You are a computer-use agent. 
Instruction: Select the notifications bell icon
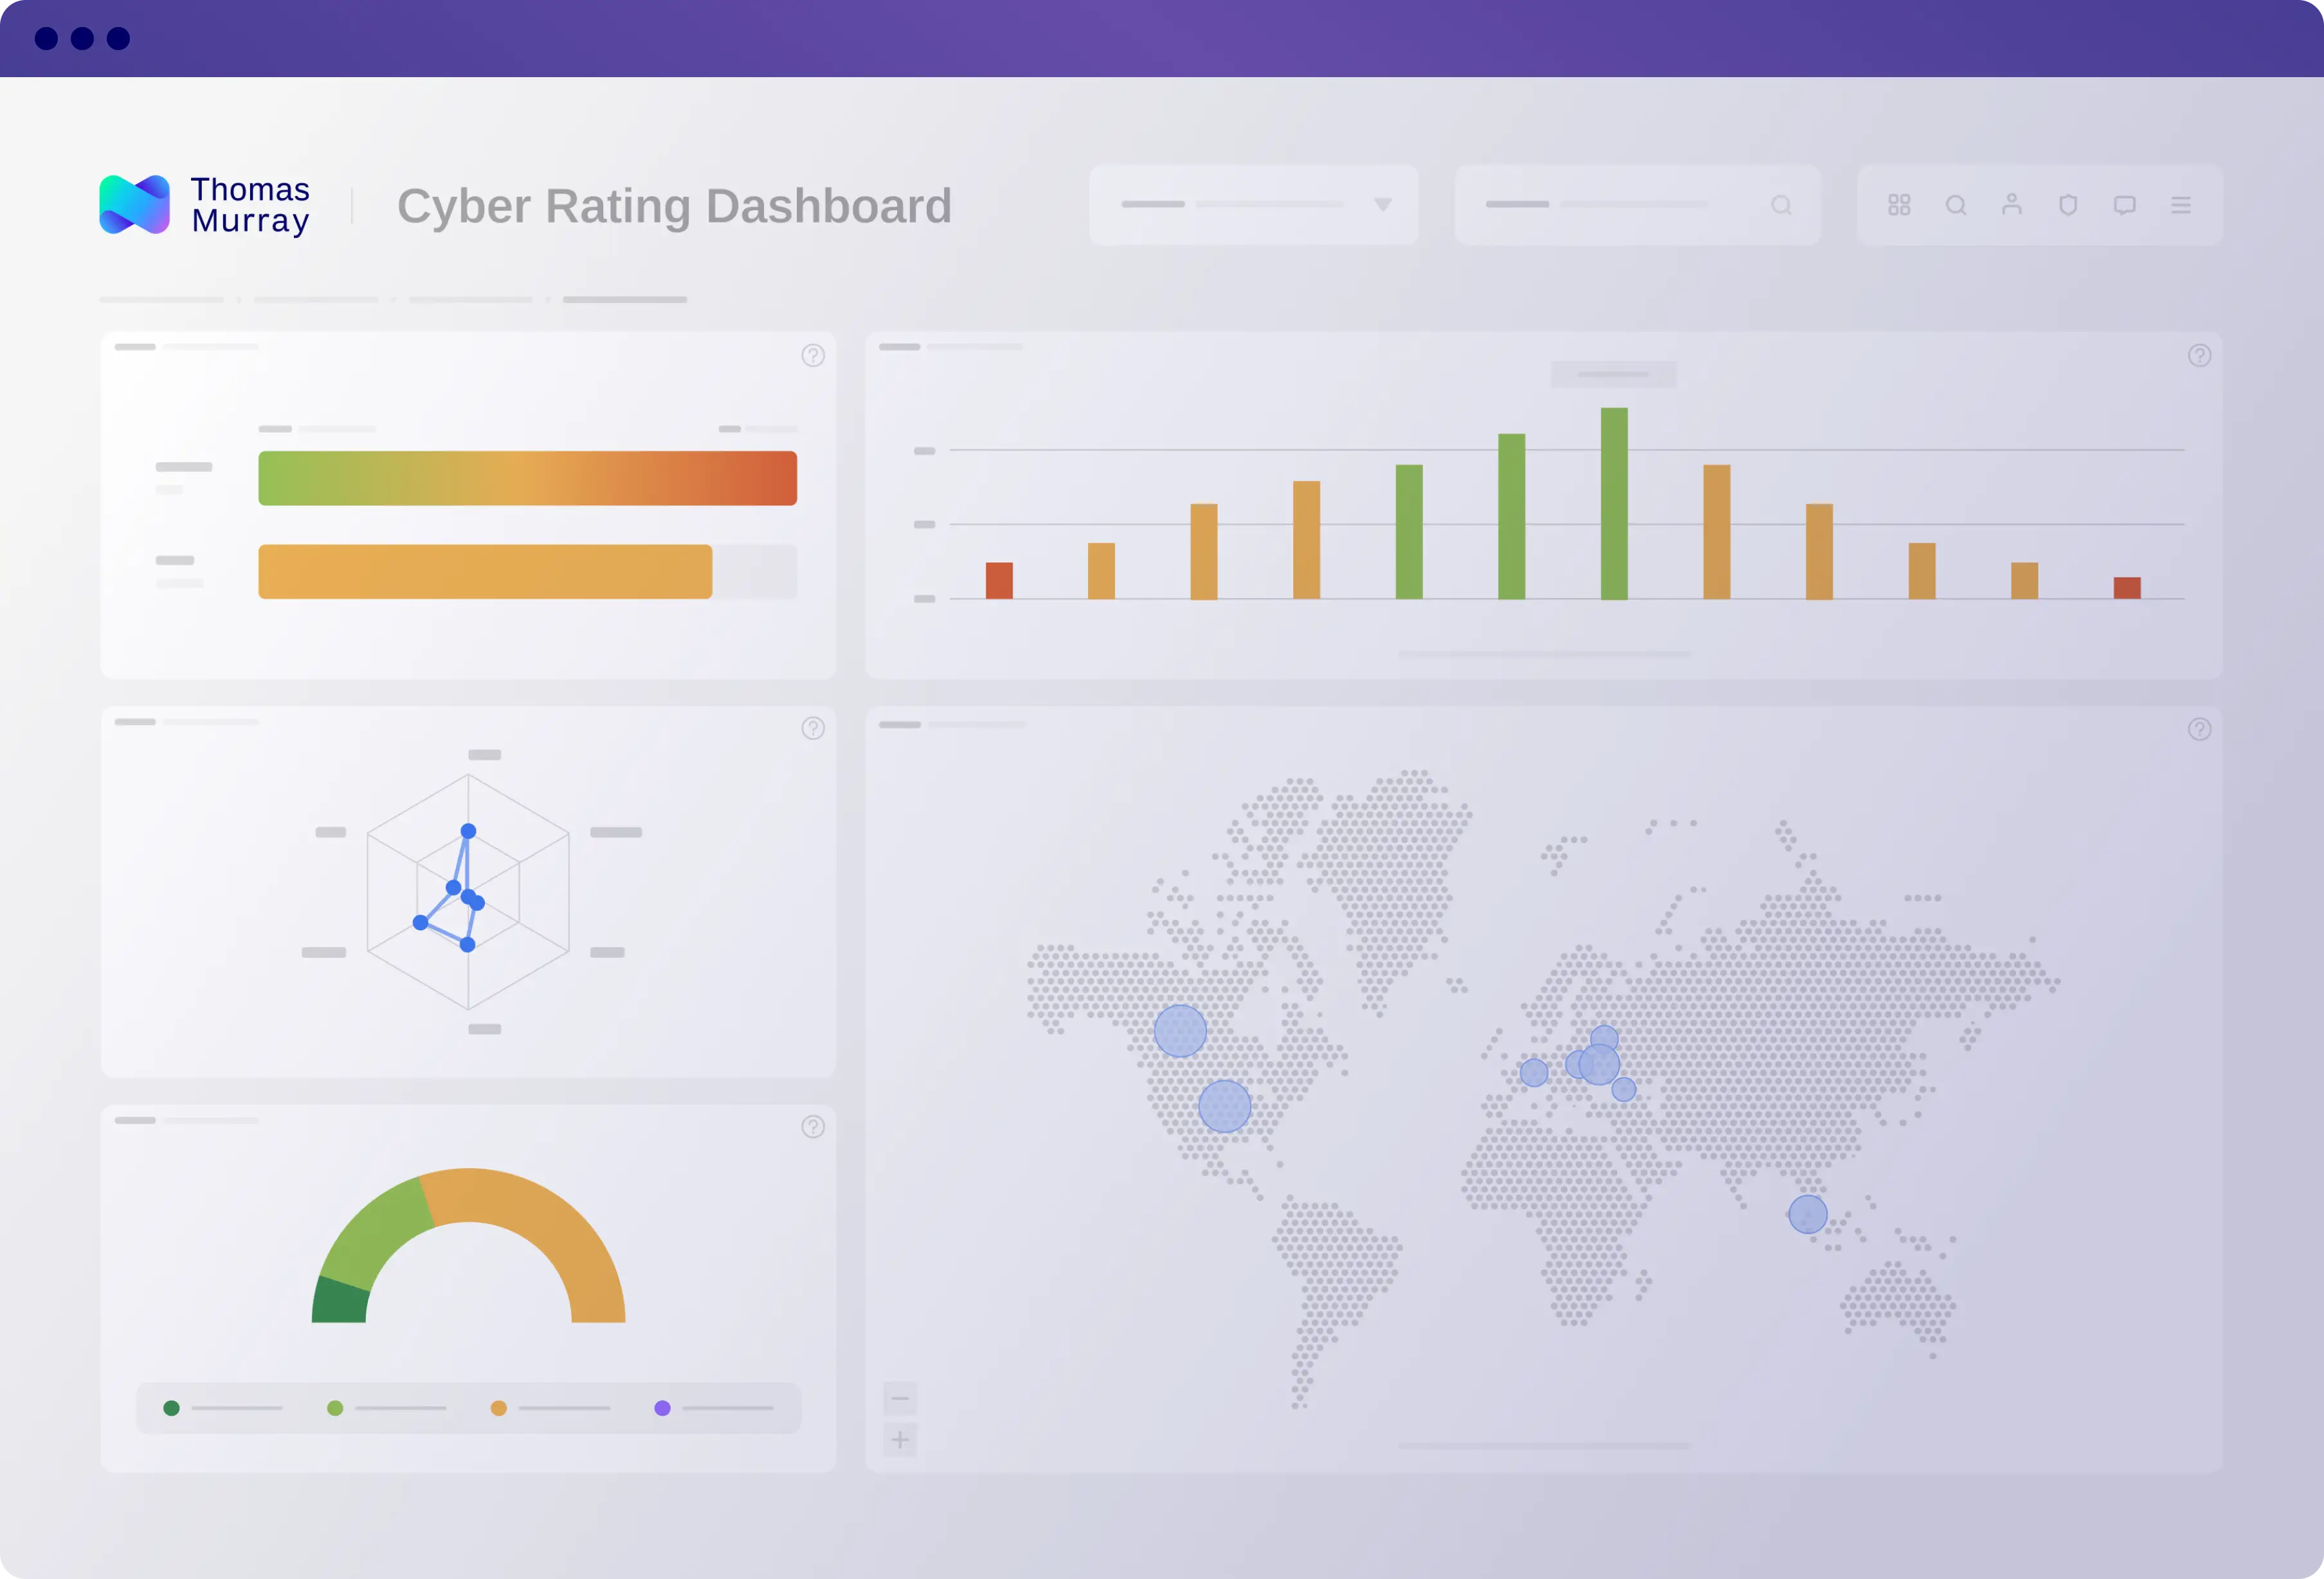coord(2069,204)
